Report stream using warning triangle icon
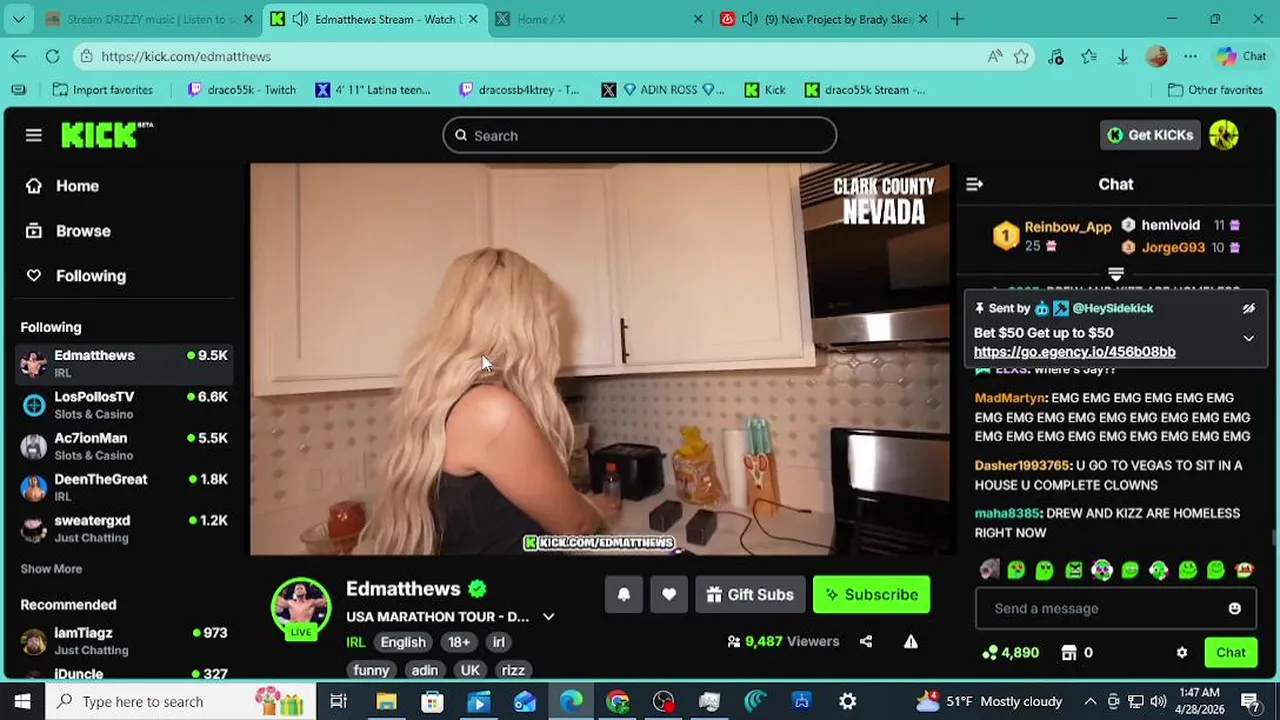Image resolution: width=1280 pixels, height=720 pixels. [911, 642]
